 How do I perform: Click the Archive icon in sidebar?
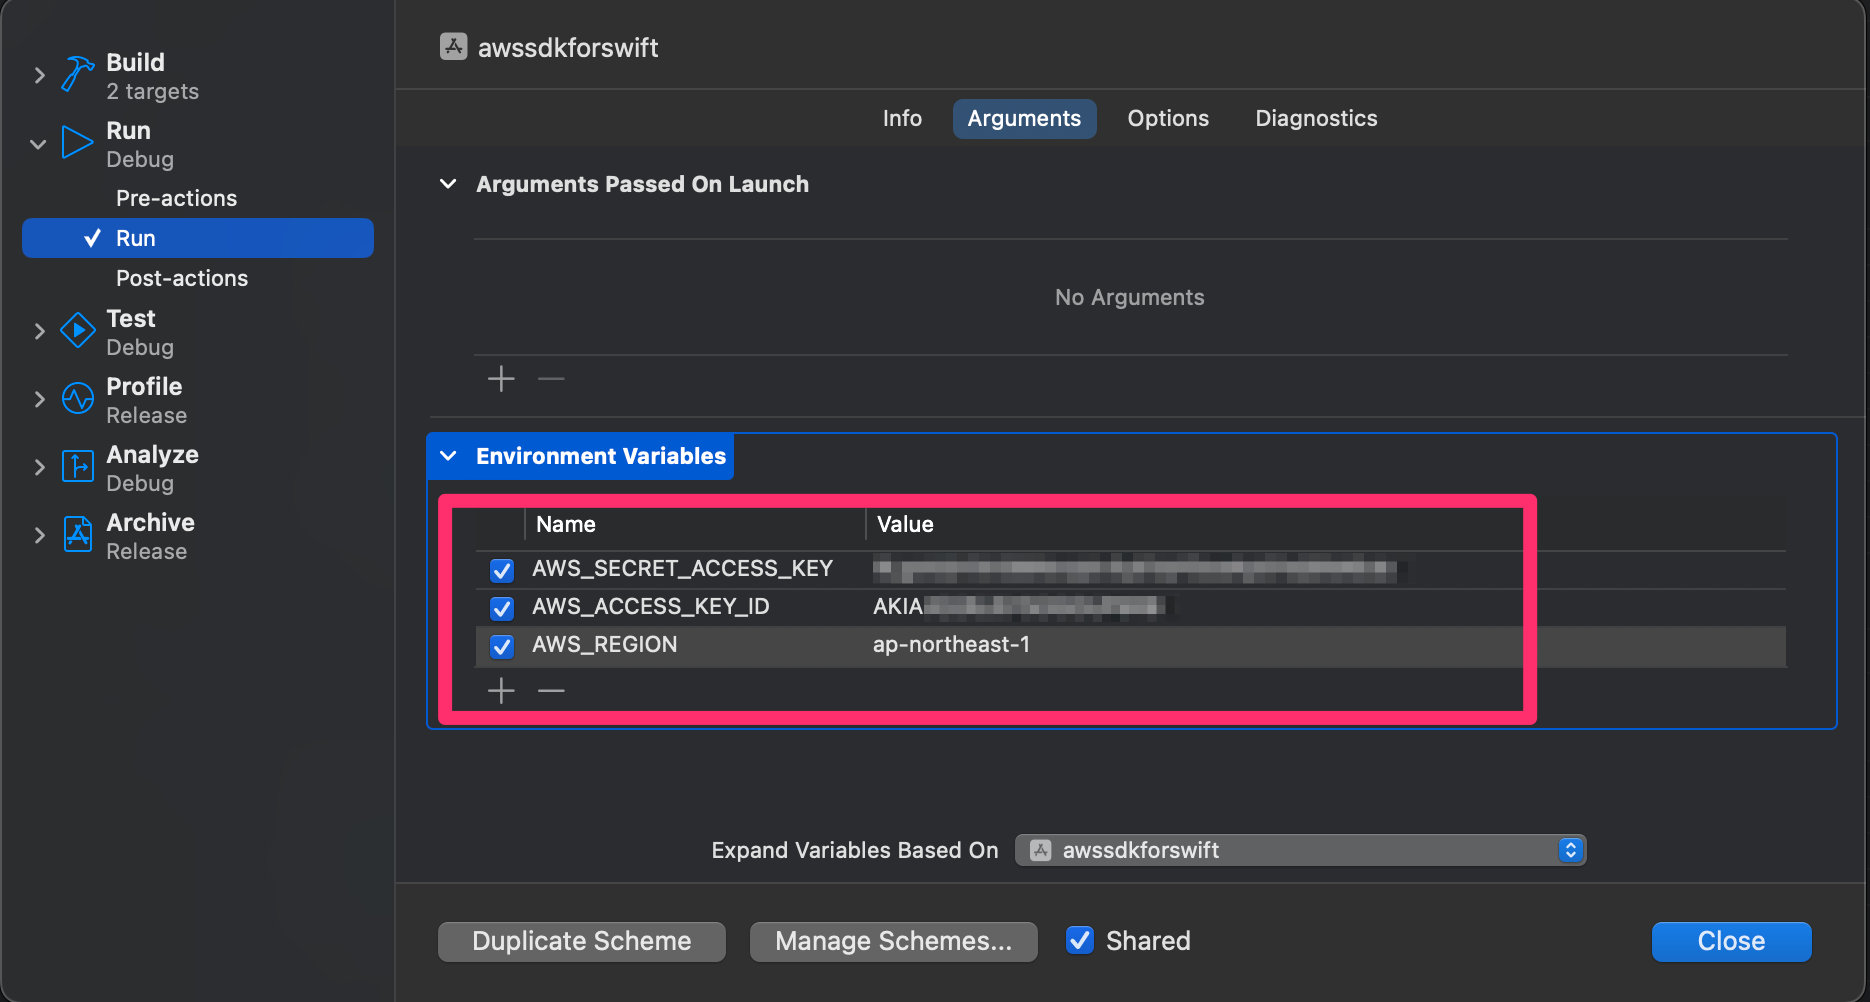(77, 535)
